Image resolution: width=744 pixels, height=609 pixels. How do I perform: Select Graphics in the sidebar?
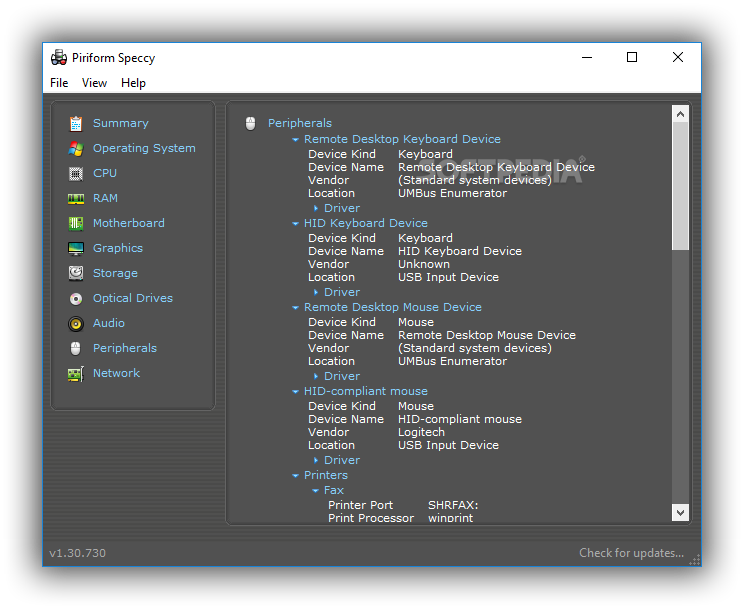point(118,248)
